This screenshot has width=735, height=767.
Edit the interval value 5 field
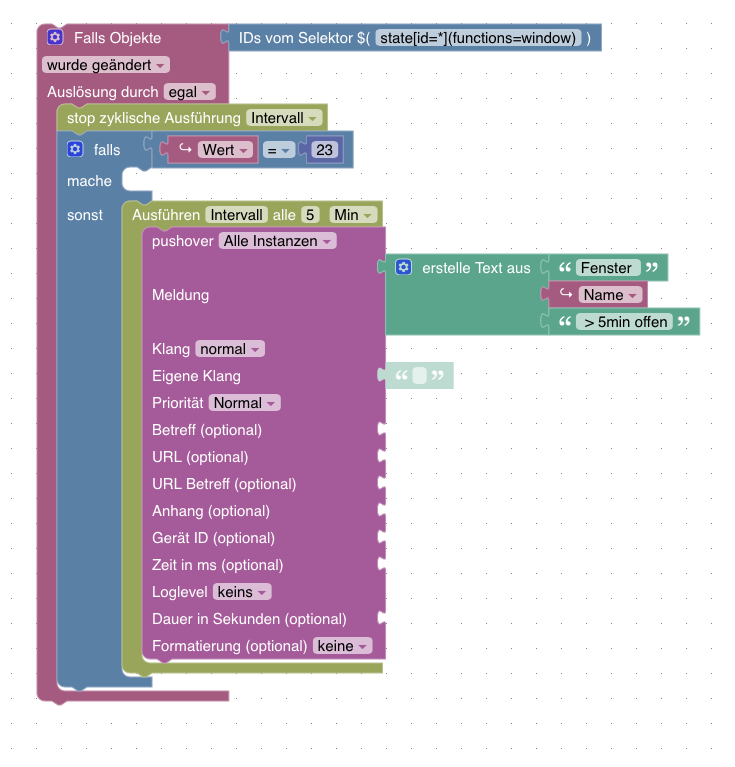point(310,215)
